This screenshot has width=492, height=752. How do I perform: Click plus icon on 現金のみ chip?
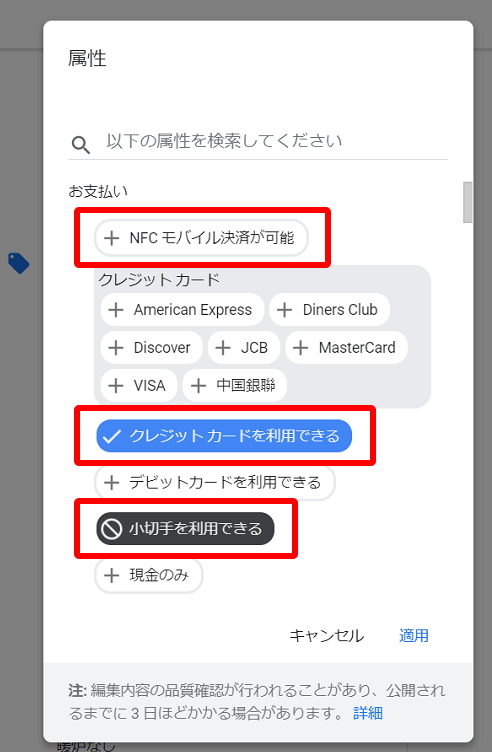click(112, 575)
